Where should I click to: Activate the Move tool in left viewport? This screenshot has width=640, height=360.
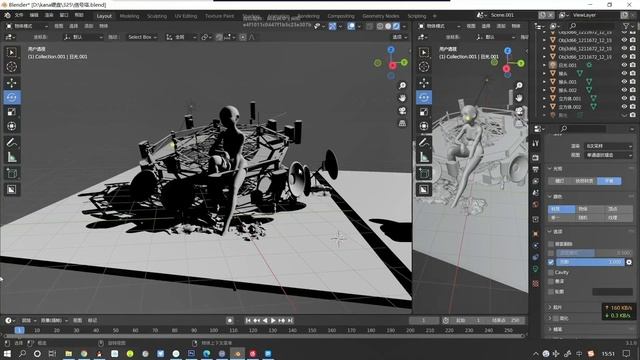pyautogui.click(x=11, y=83)
